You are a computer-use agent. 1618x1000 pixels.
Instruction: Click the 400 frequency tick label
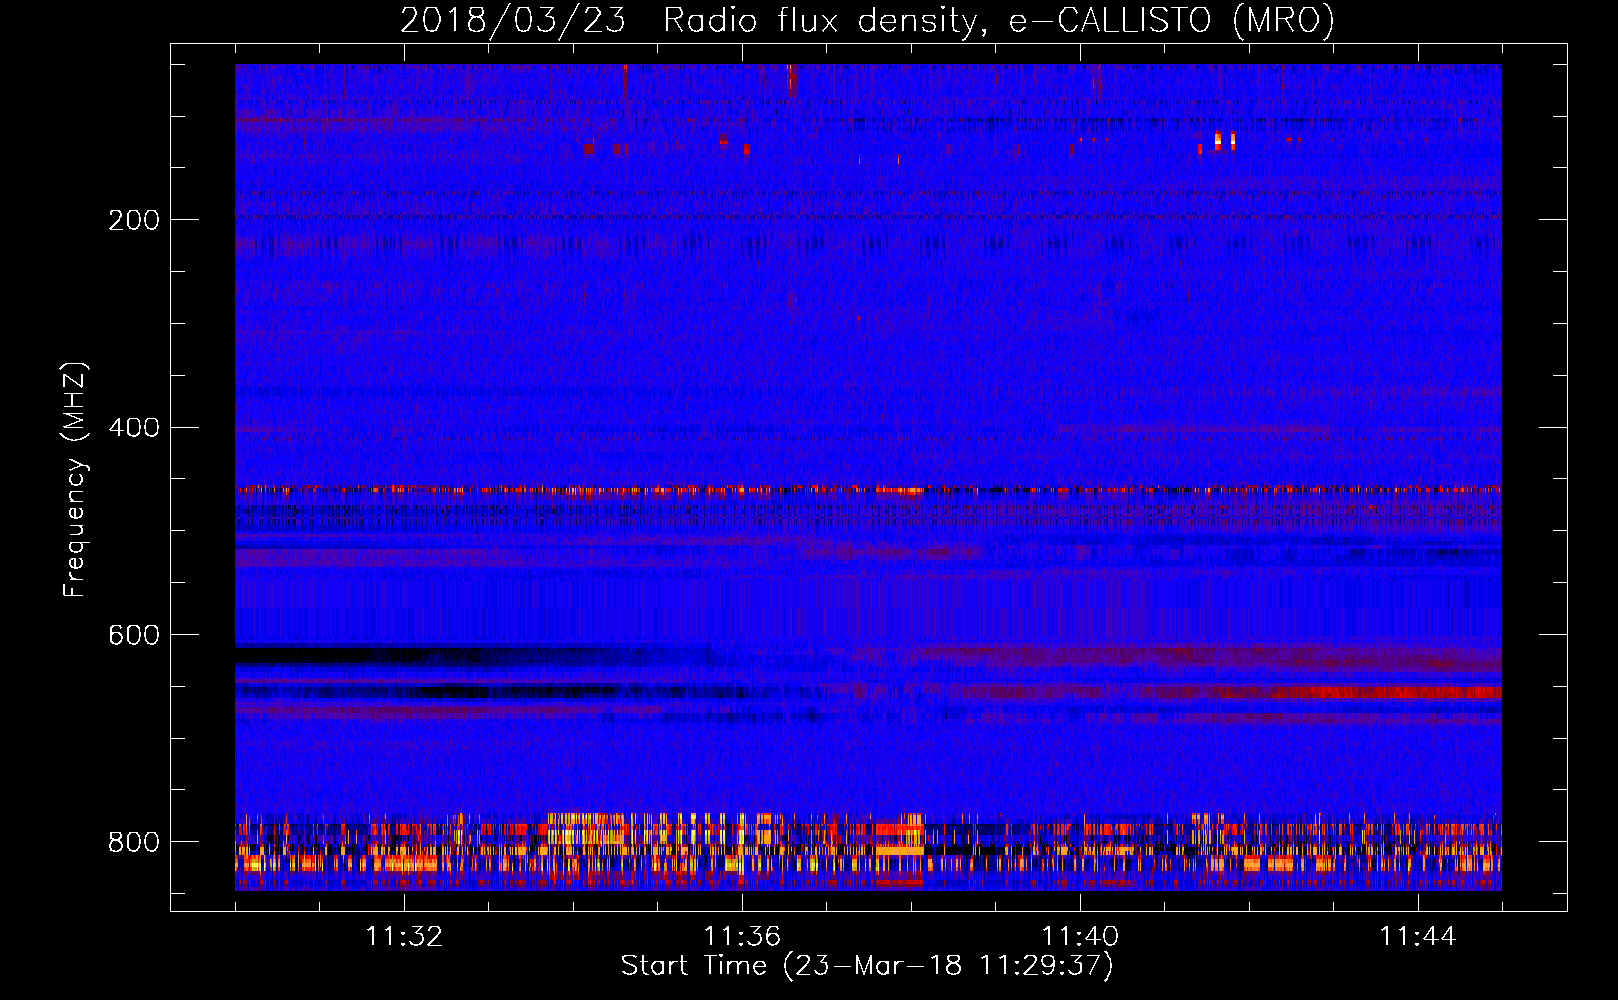click(x=134, y=428)
